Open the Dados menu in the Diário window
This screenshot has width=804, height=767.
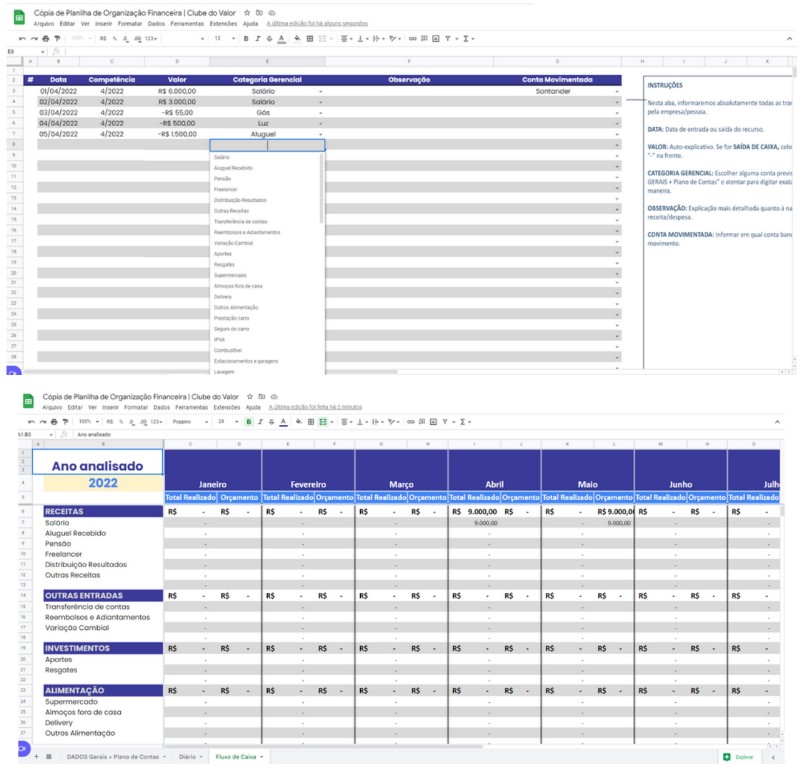[x=156, y=24]
